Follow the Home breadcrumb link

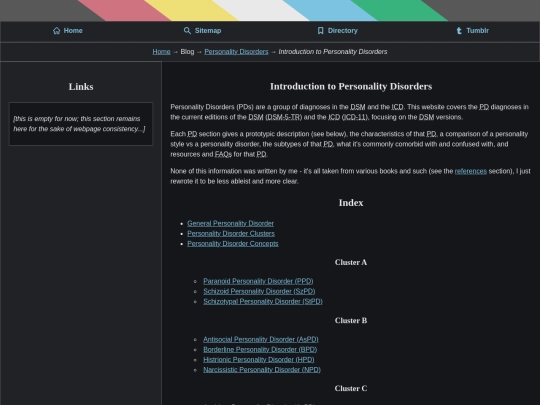[x=162, y=52]
